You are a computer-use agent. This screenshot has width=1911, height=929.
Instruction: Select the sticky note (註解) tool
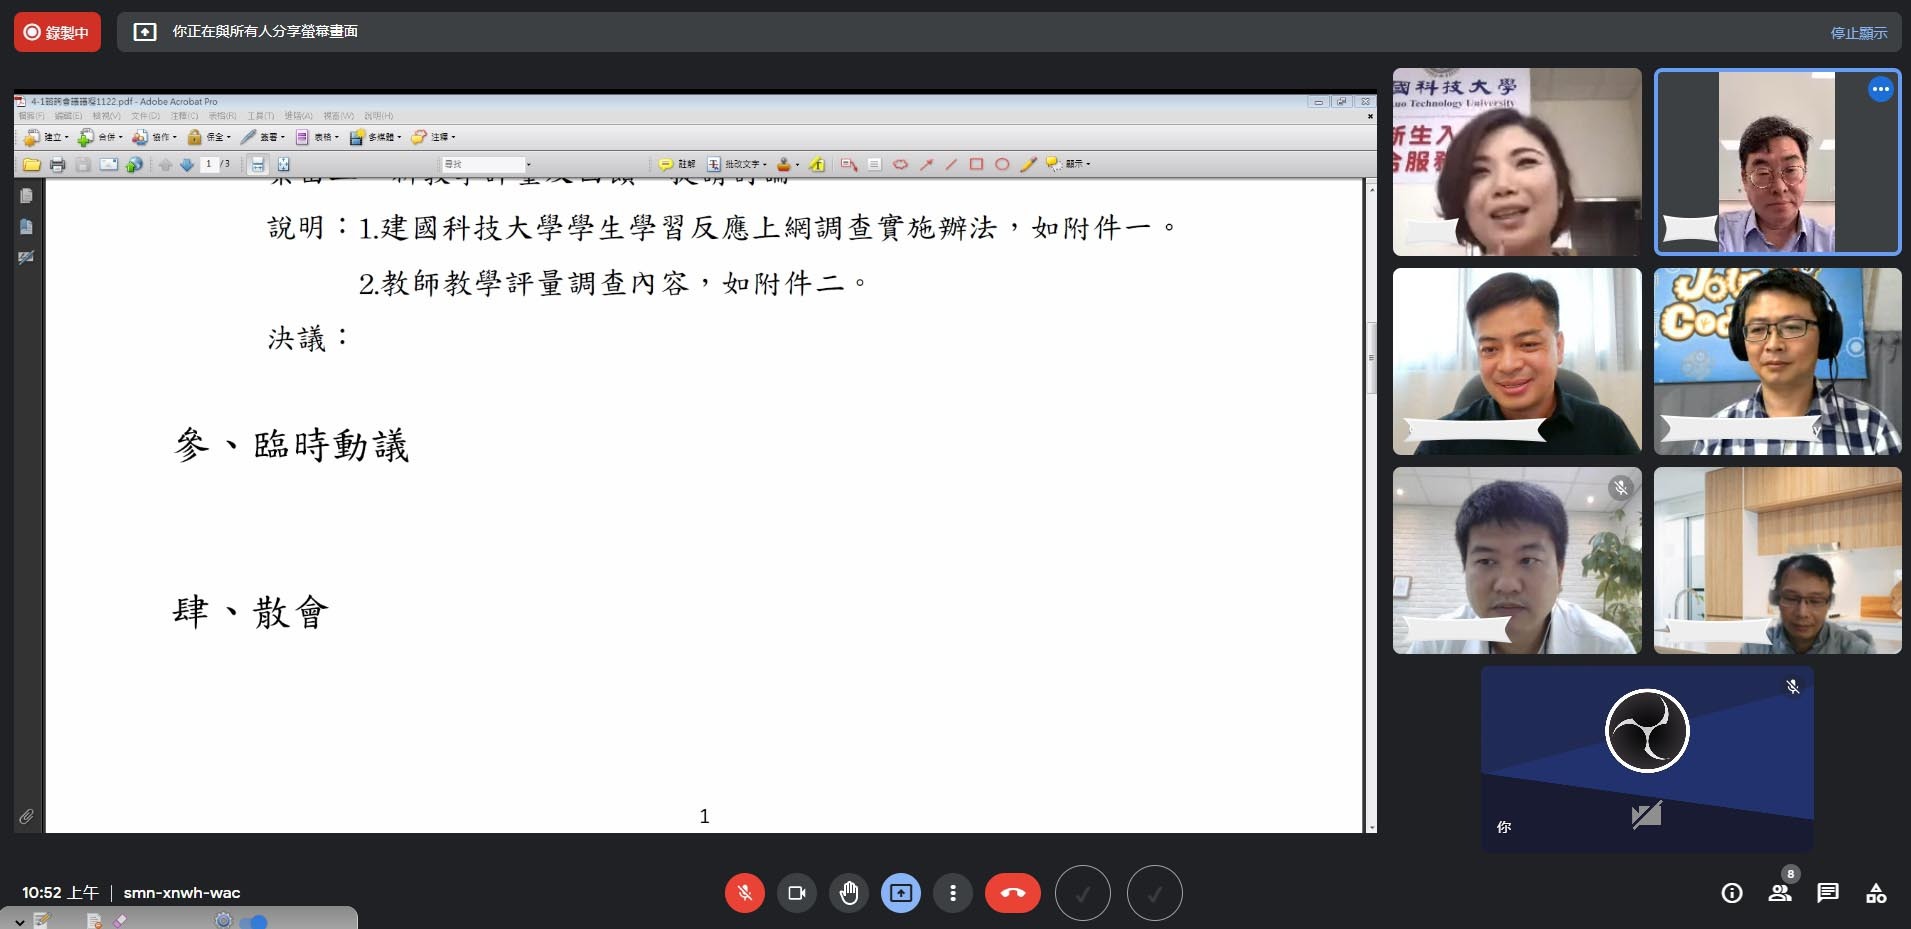(x=677, y=164)
